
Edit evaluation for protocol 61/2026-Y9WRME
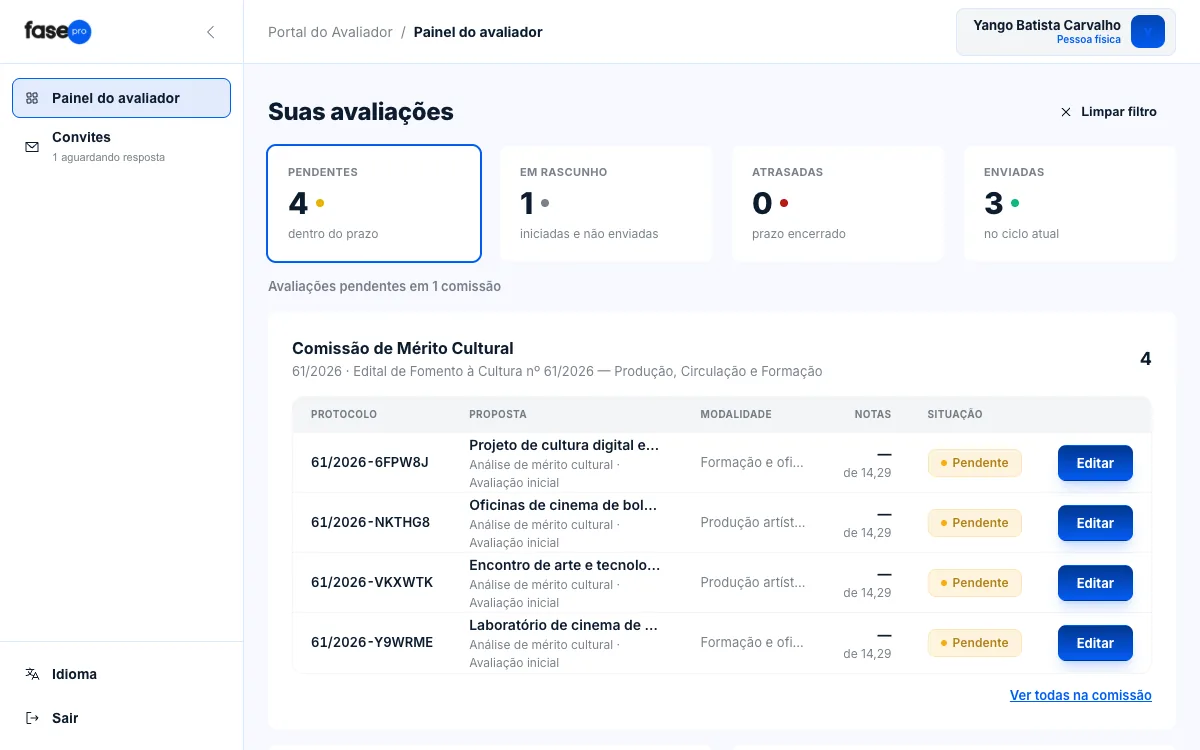[x=1095, y=643]
